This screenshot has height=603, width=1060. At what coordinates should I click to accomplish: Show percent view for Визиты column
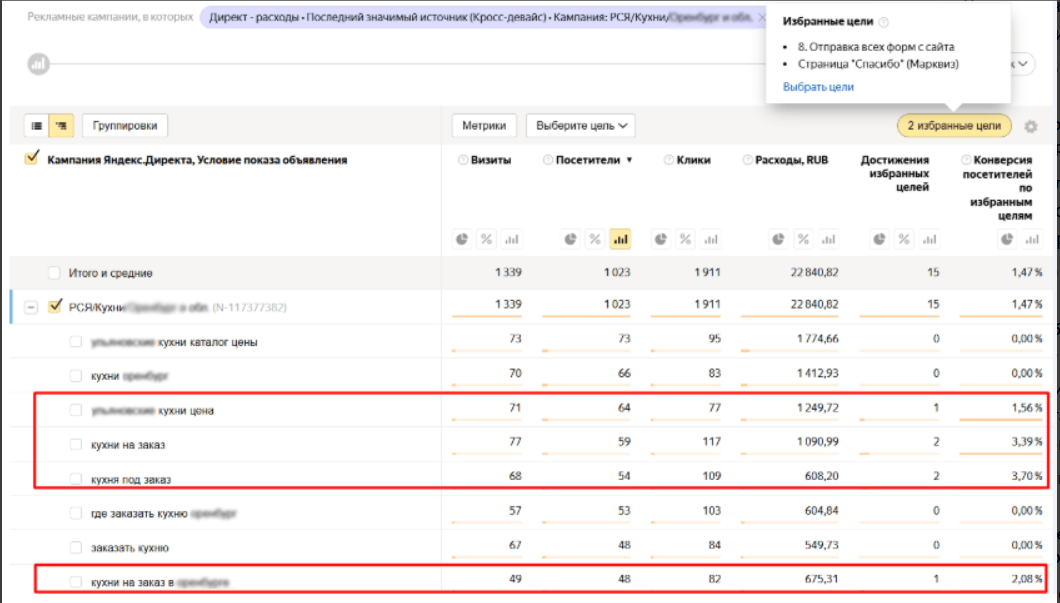[x=487, y=239]
